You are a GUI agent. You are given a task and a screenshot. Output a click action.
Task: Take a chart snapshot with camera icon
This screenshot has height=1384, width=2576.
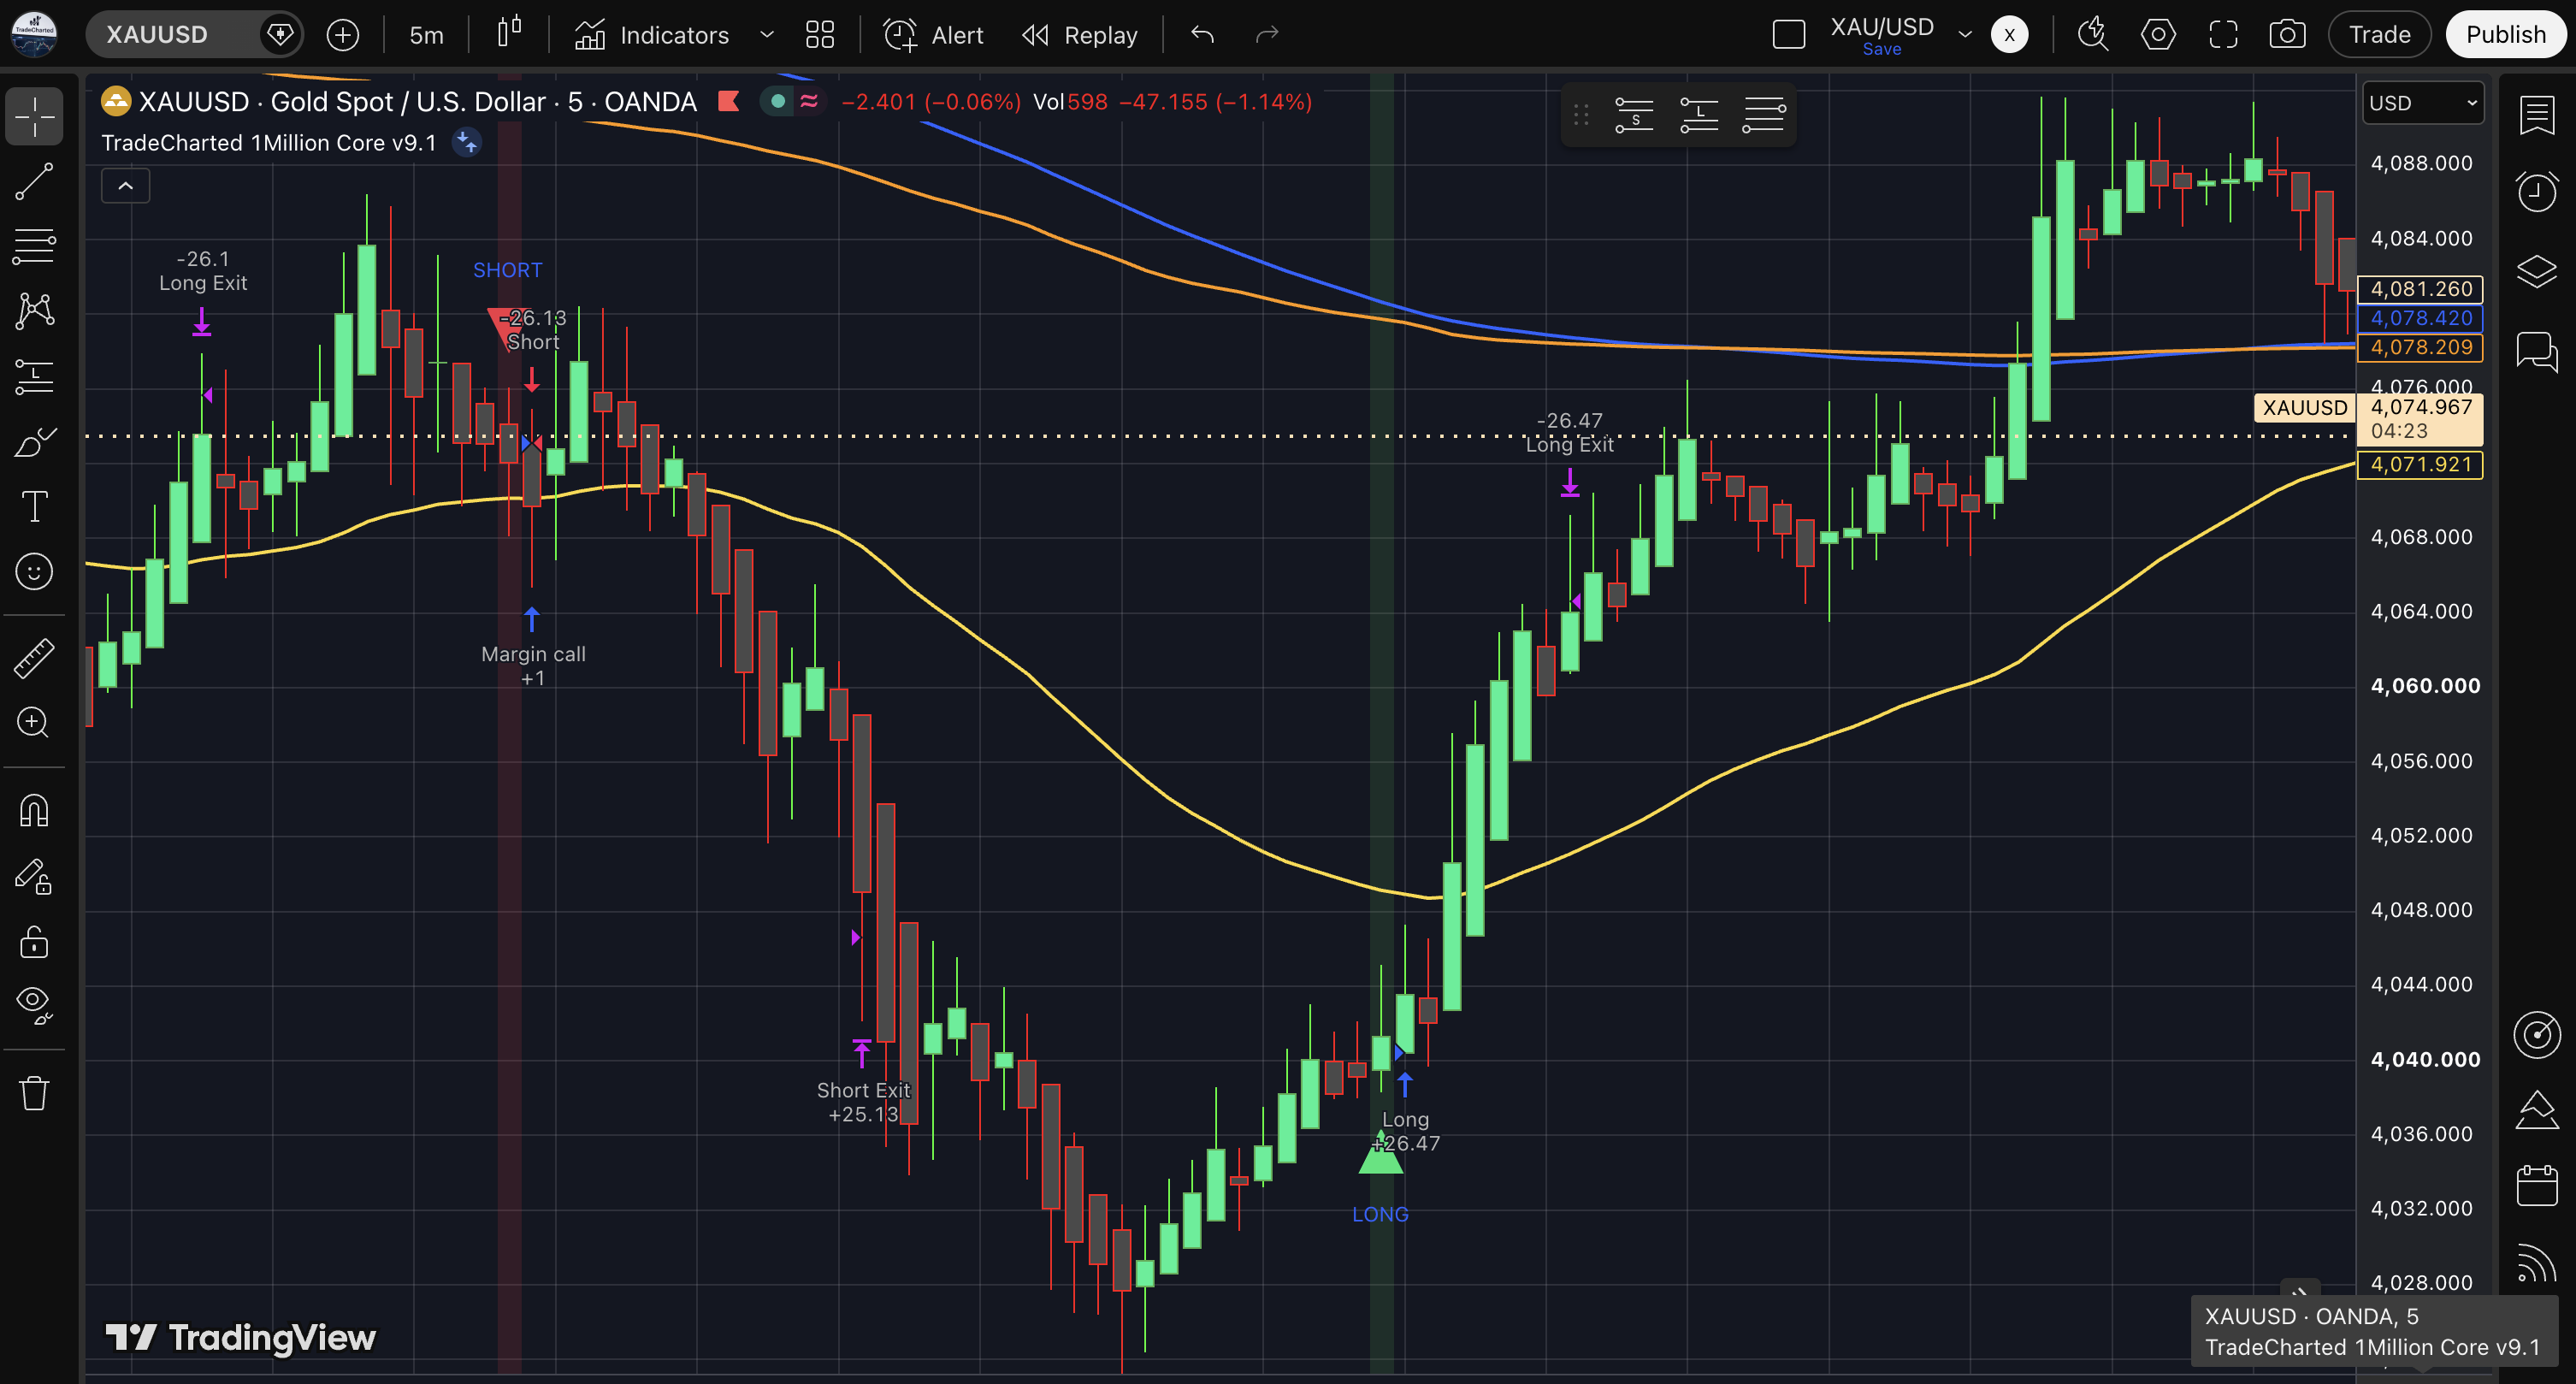(x=2287, y=35)
